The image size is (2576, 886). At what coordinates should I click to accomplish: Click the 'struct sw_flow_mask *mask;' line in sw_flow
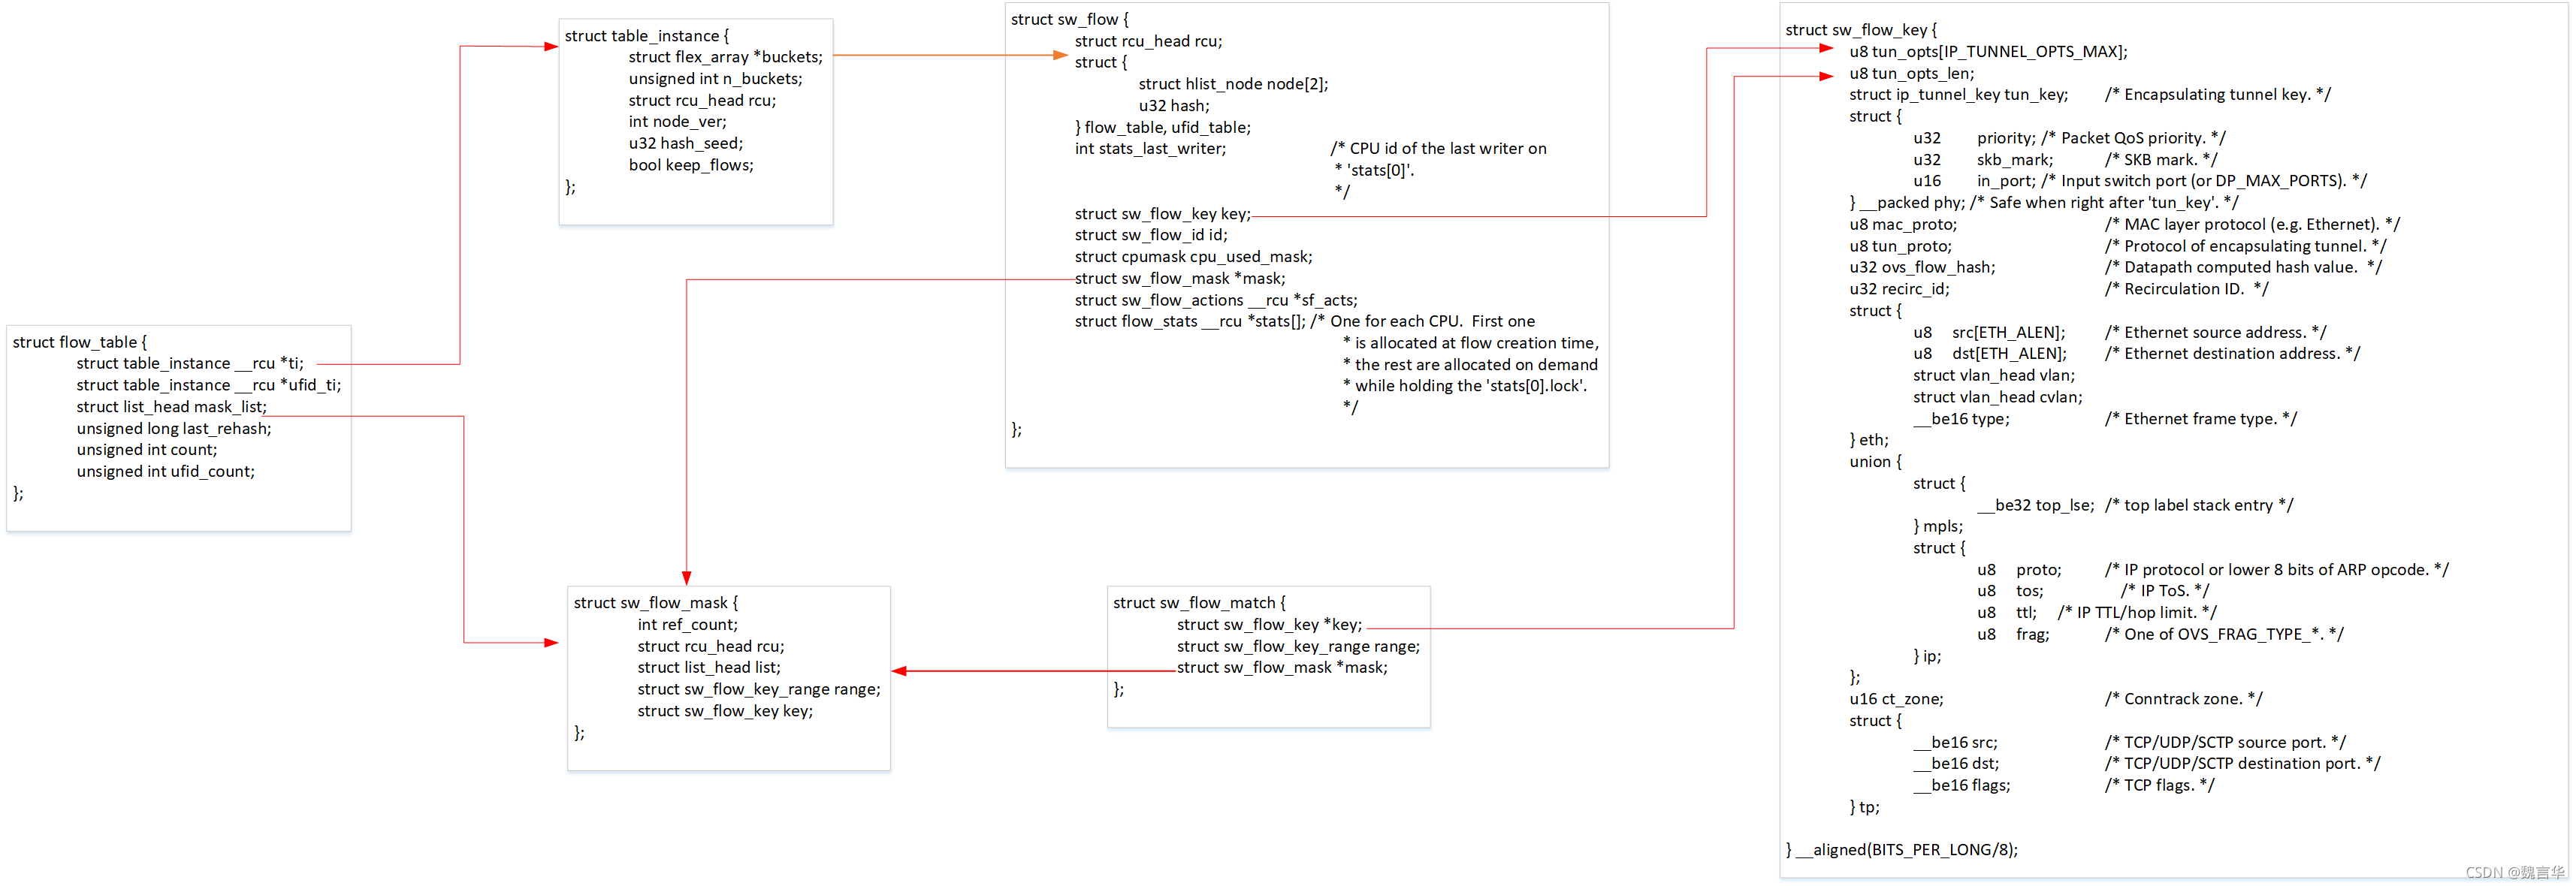tap(1180, 279)
